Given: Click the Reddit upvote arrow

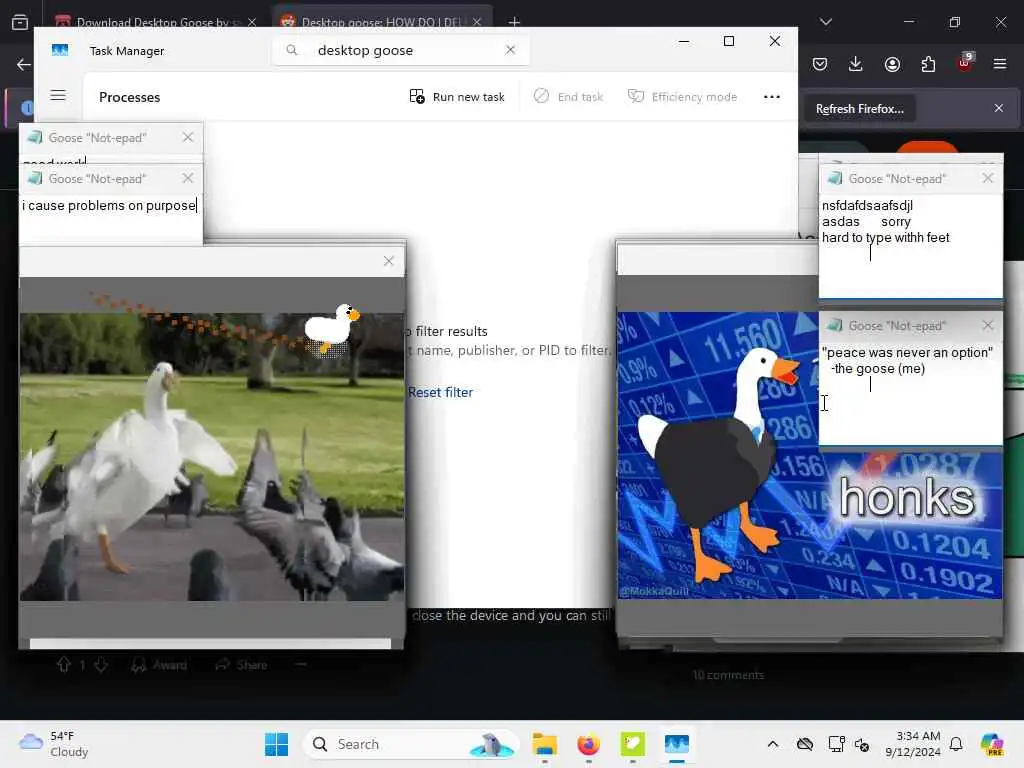Looking at the screenshot, I should click(x=63, y=665).
